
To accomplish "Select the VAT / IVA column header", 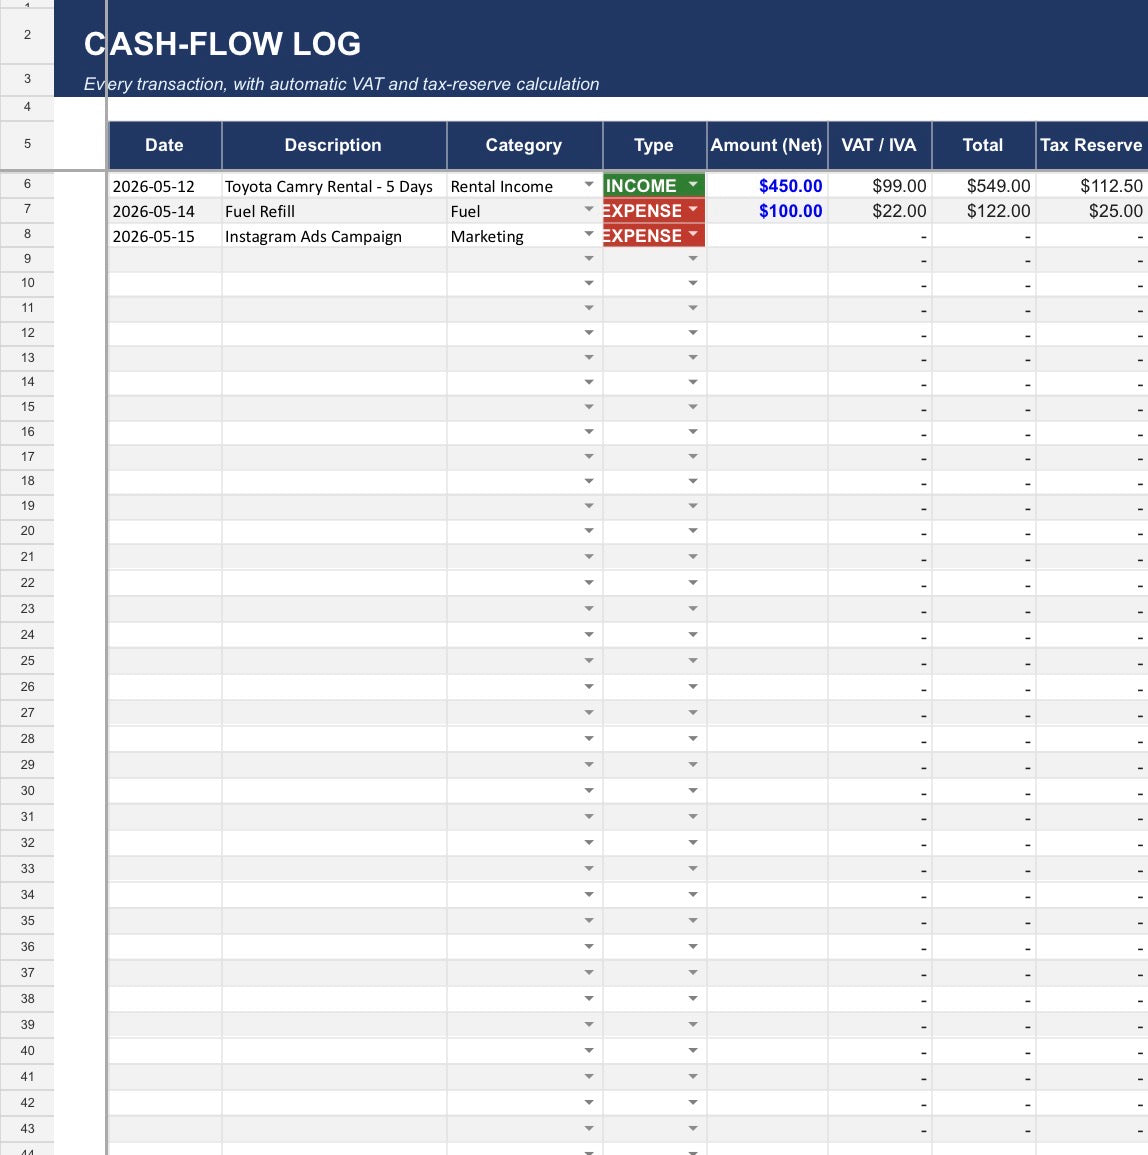I will point(880,145).
